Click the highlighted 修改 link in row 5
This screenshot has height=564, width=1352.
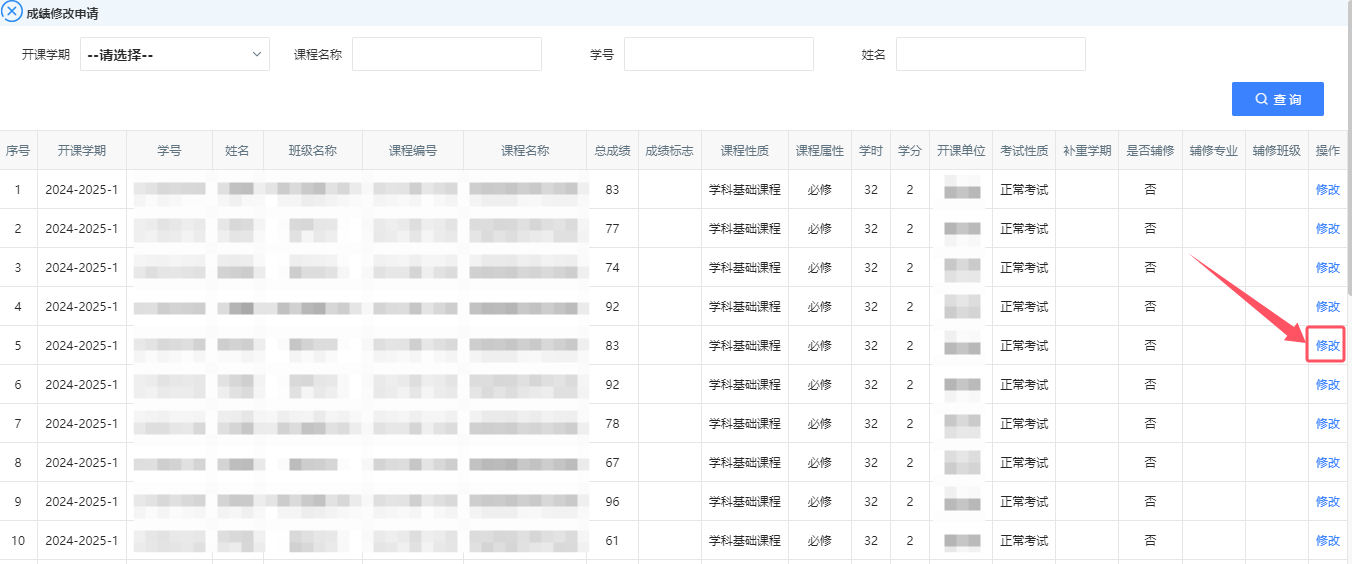coord(1327,346)
